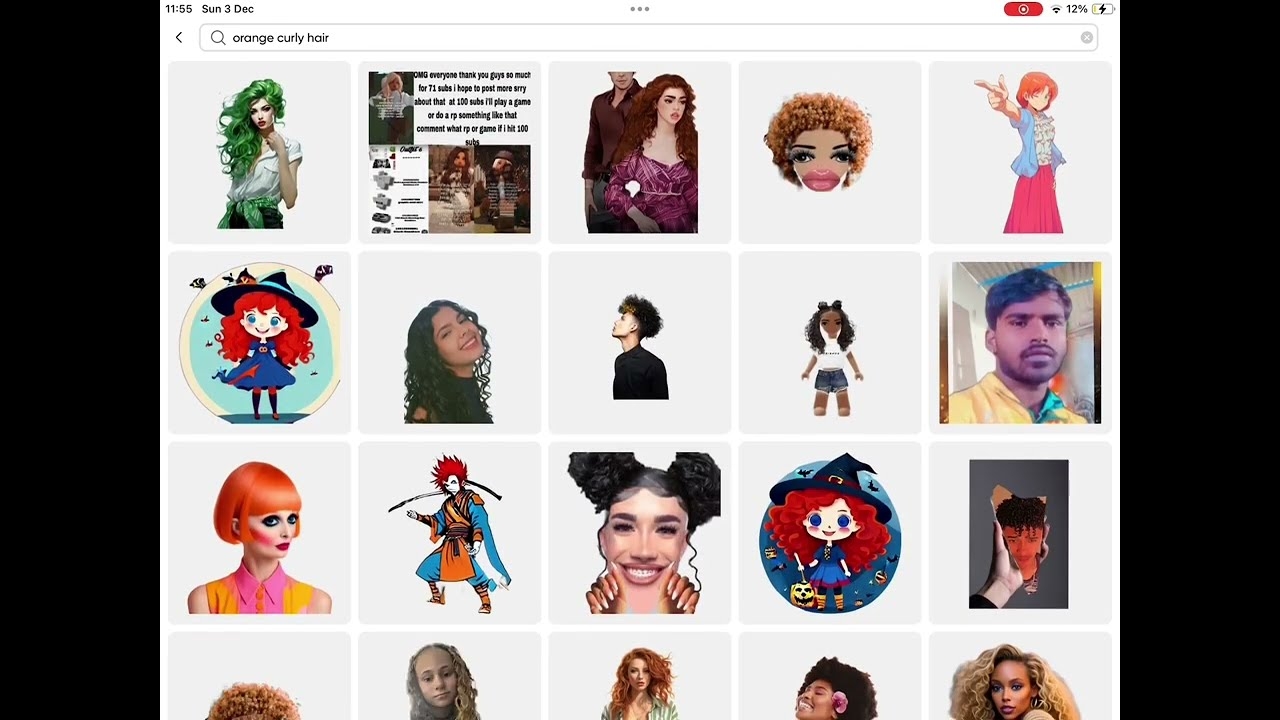Select the witch sticker with pumpkin in blue circle
This screenshot has width=1280, height=720.
[830, 533]
